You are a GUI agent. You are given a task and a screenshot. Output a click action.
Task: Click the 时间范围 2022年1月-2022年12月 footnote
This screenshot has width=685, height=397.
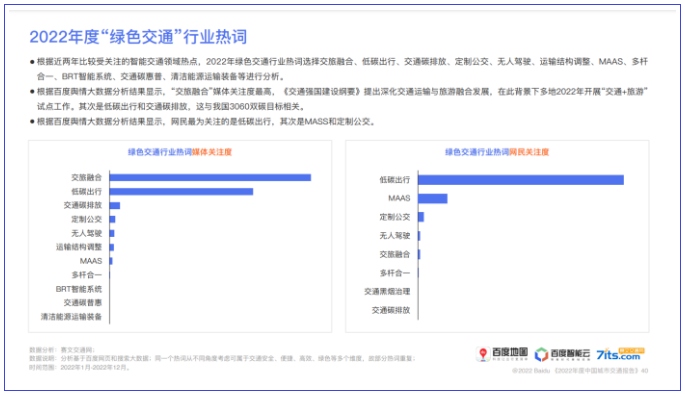pyautogui.click(x=80, y=367)
